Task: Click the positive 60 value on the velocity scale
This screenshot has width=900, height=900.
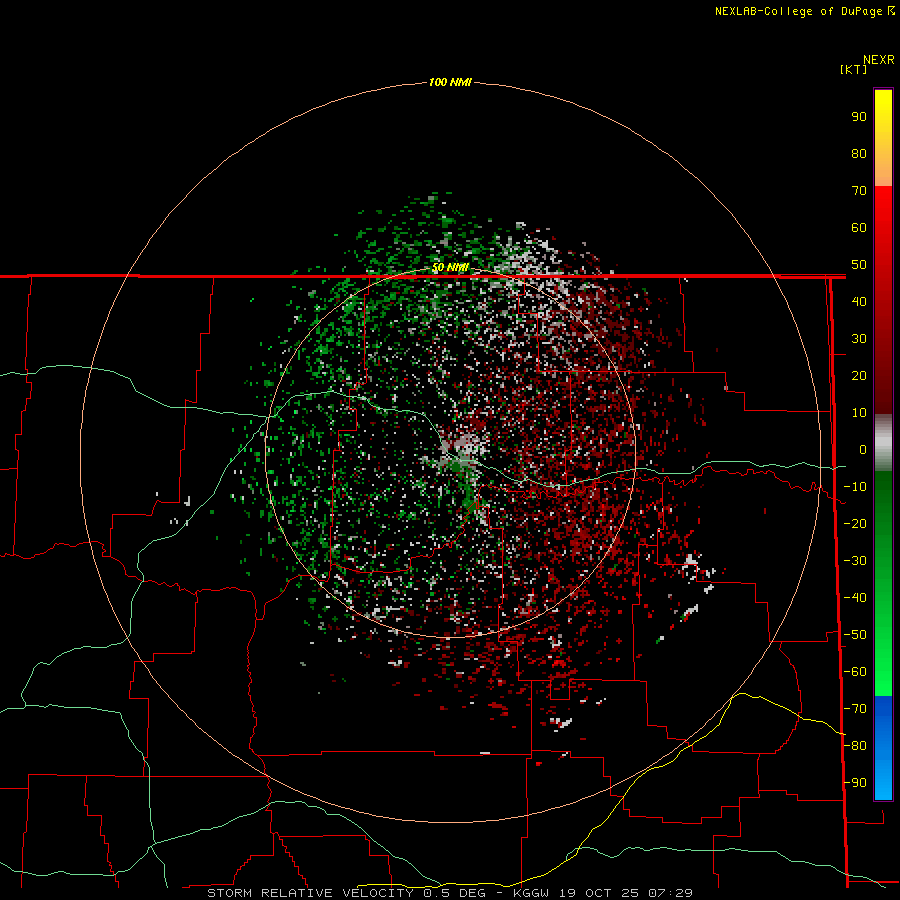Action: tap(859, 227)
